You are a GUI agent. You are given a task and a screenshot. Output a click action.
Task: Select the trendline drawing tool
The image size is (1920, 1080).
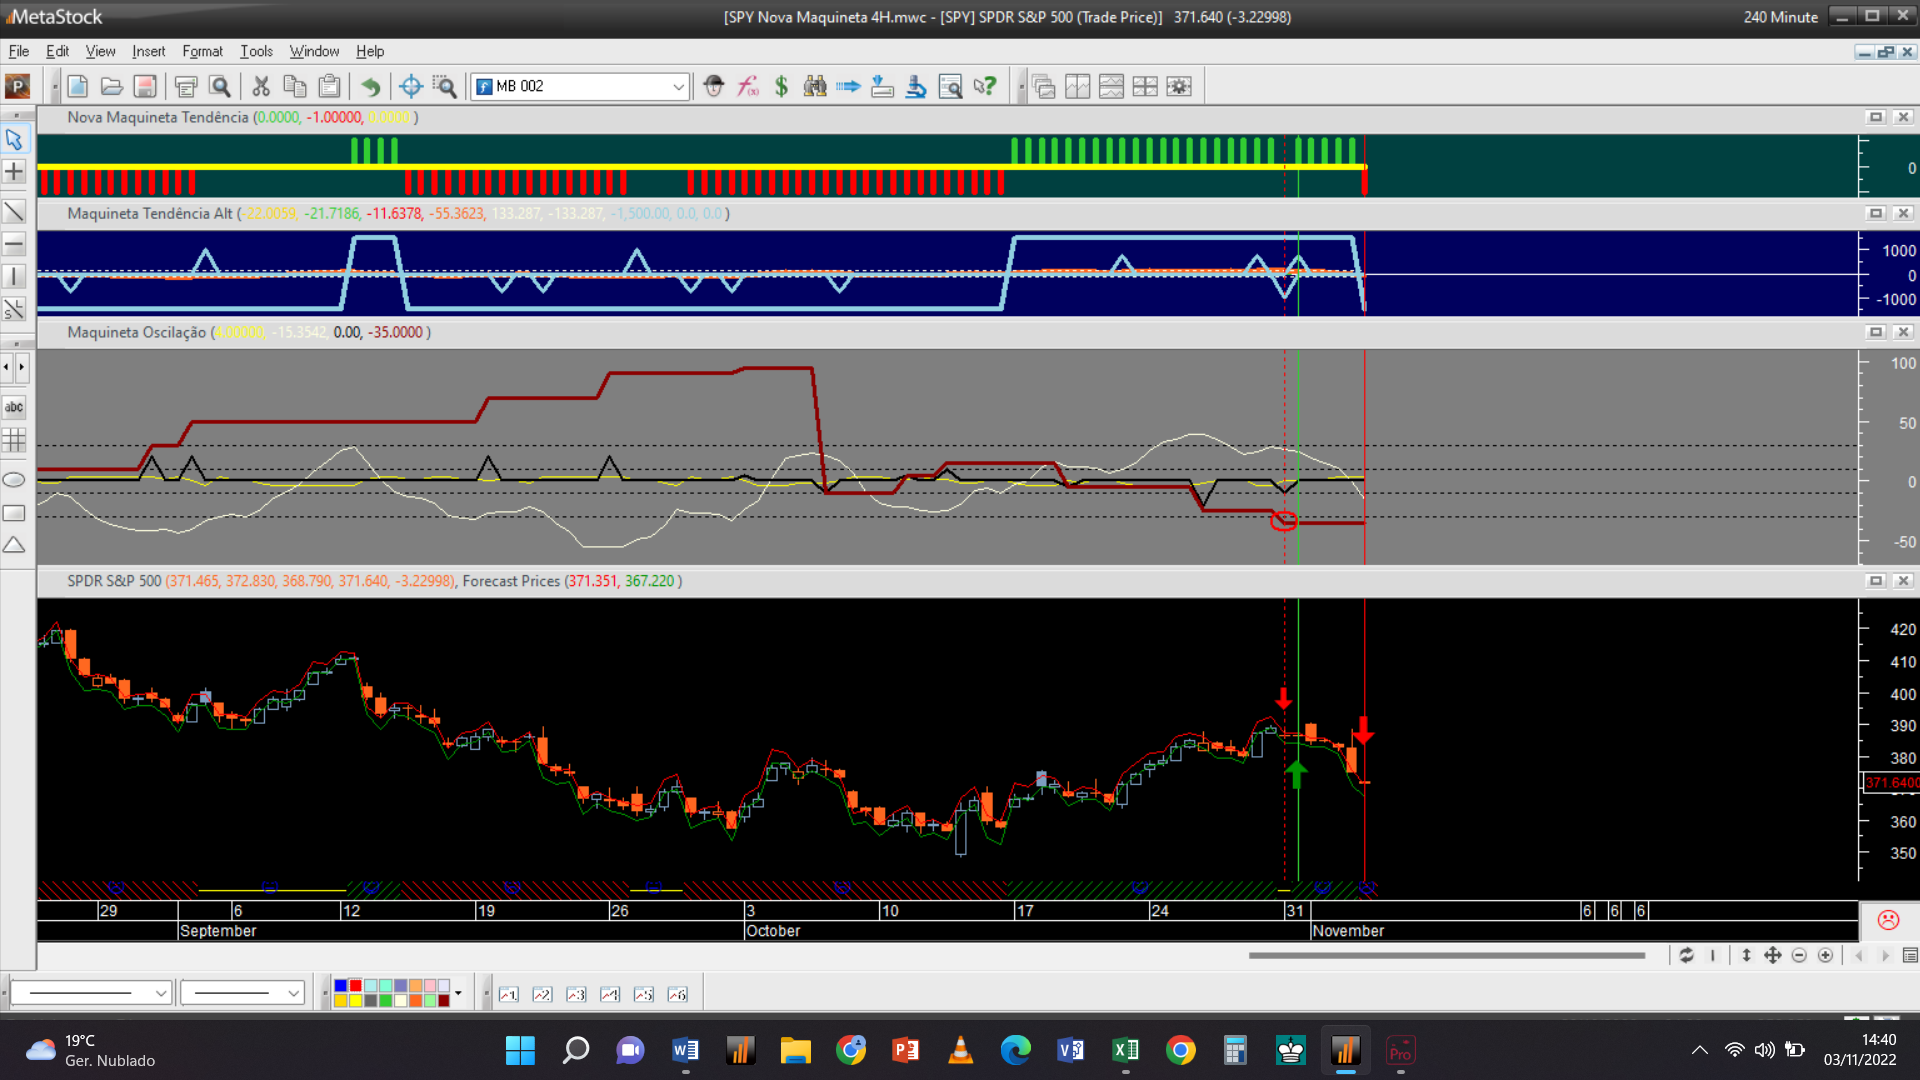pos(14,212)
